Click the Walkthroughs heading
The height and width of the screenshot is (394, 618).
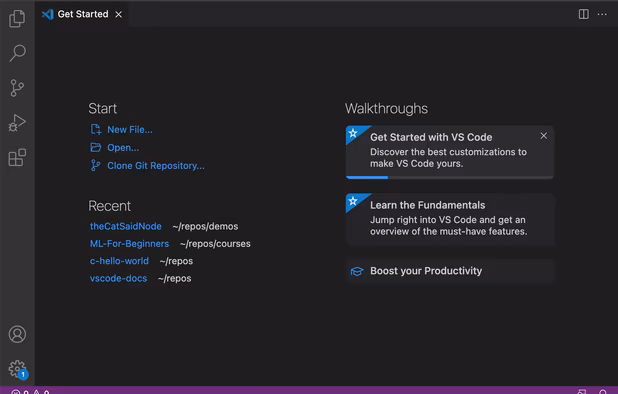[386, 108]
